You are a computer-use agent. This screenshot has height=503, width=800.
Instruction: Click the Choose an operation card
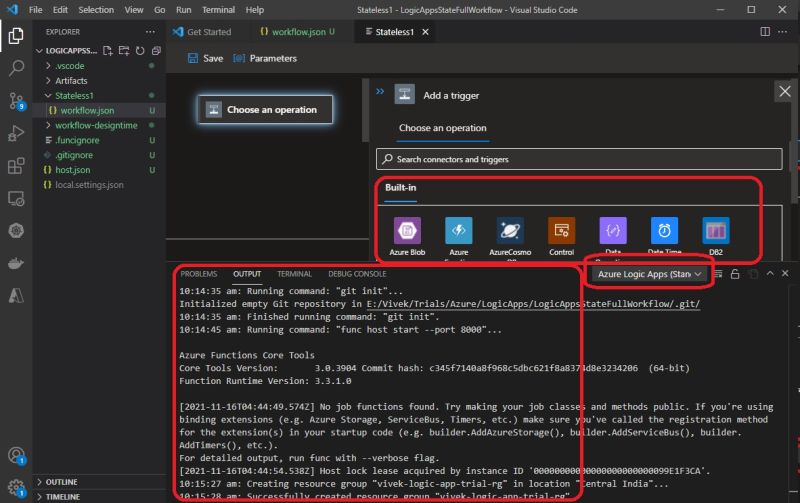(265, 109)
